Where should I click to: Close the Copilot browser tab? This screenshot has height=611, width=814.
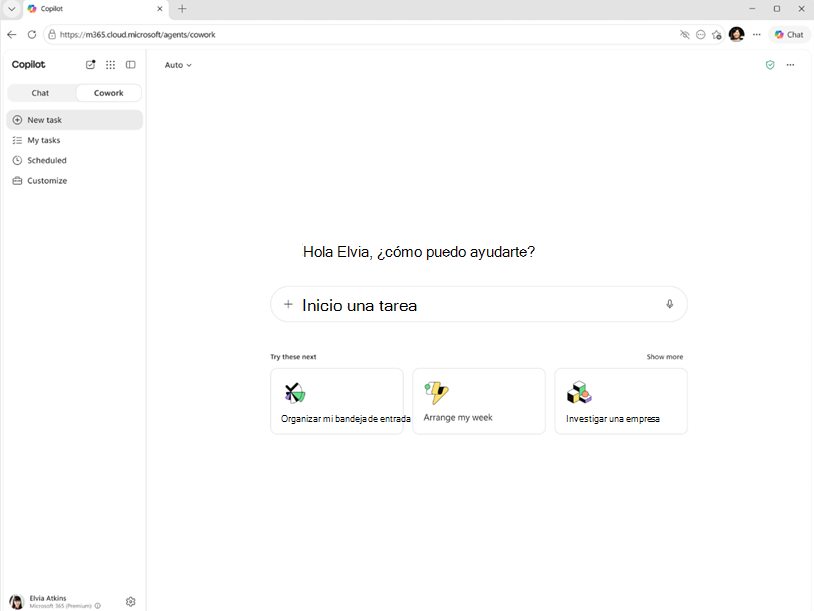tap(160, 9)
